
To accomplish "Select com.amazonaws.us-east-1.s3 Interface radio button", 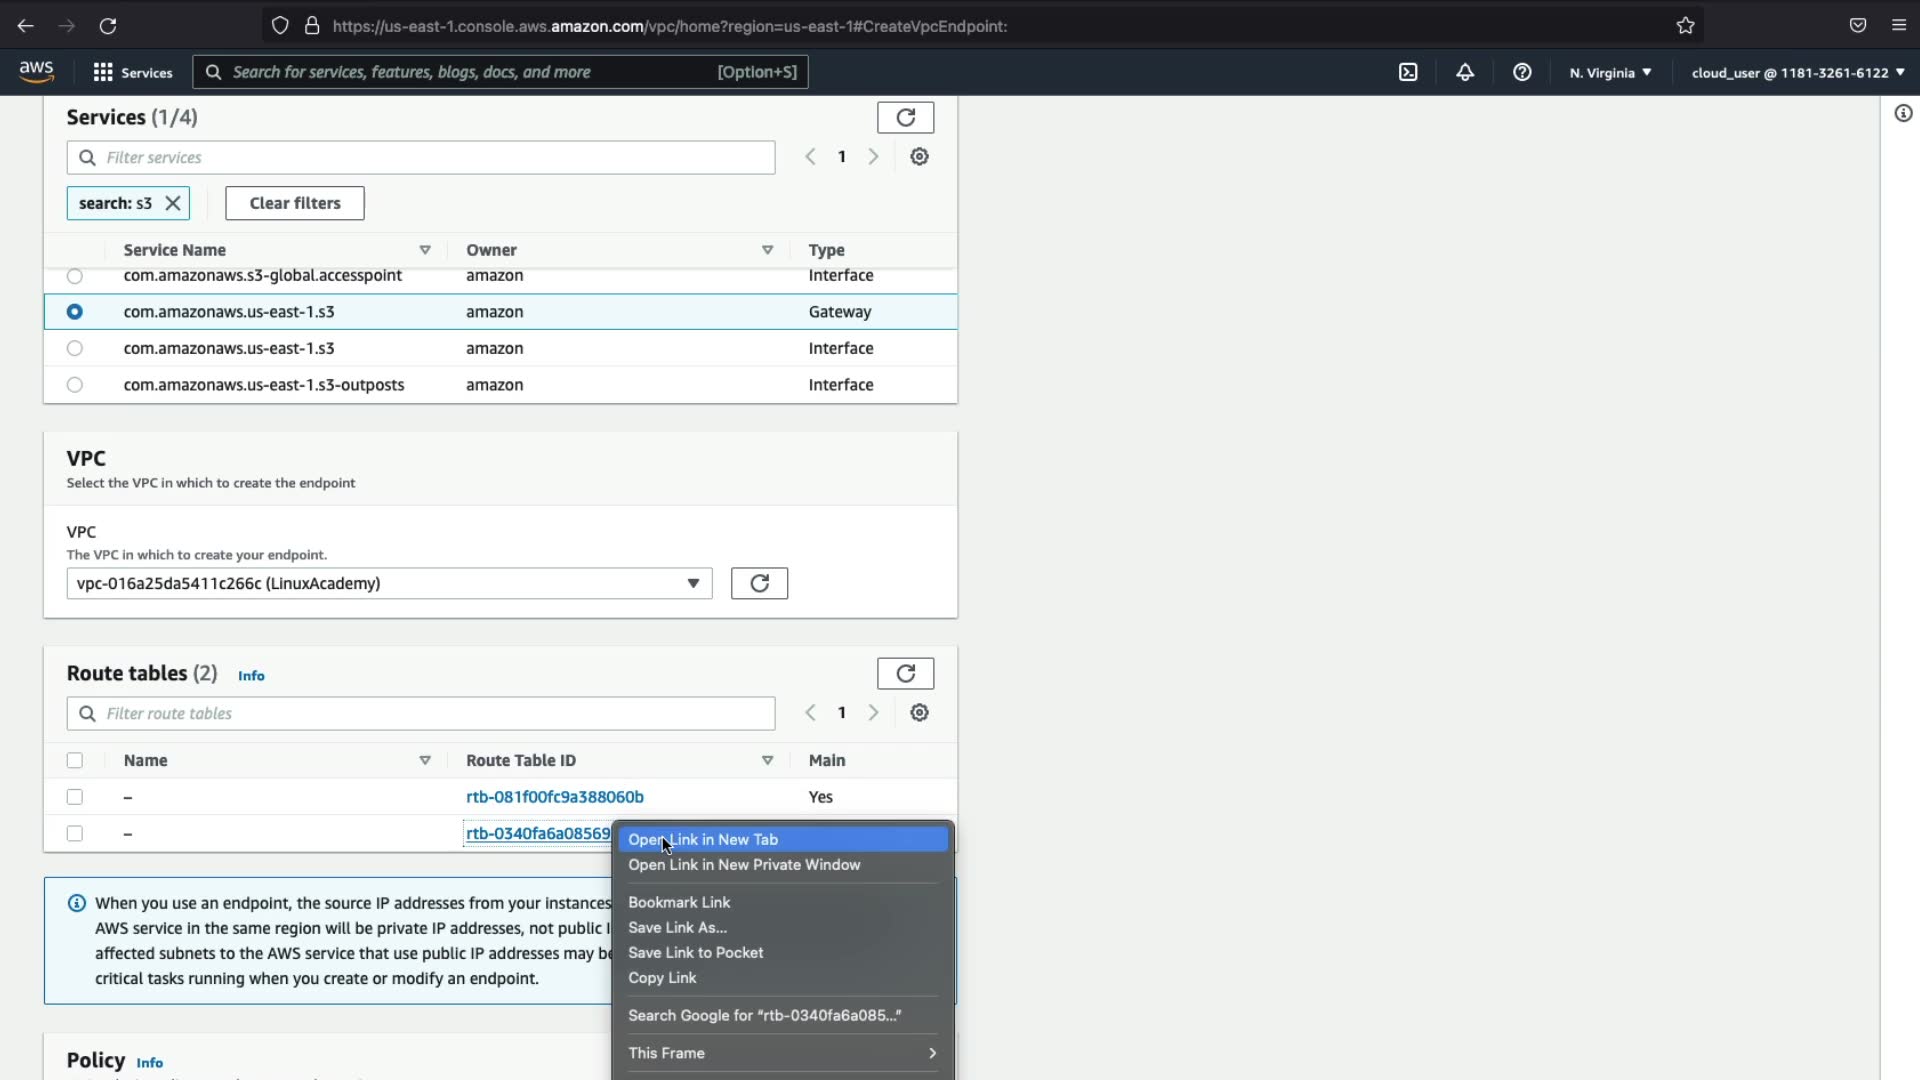I will [x=75, y=348].
